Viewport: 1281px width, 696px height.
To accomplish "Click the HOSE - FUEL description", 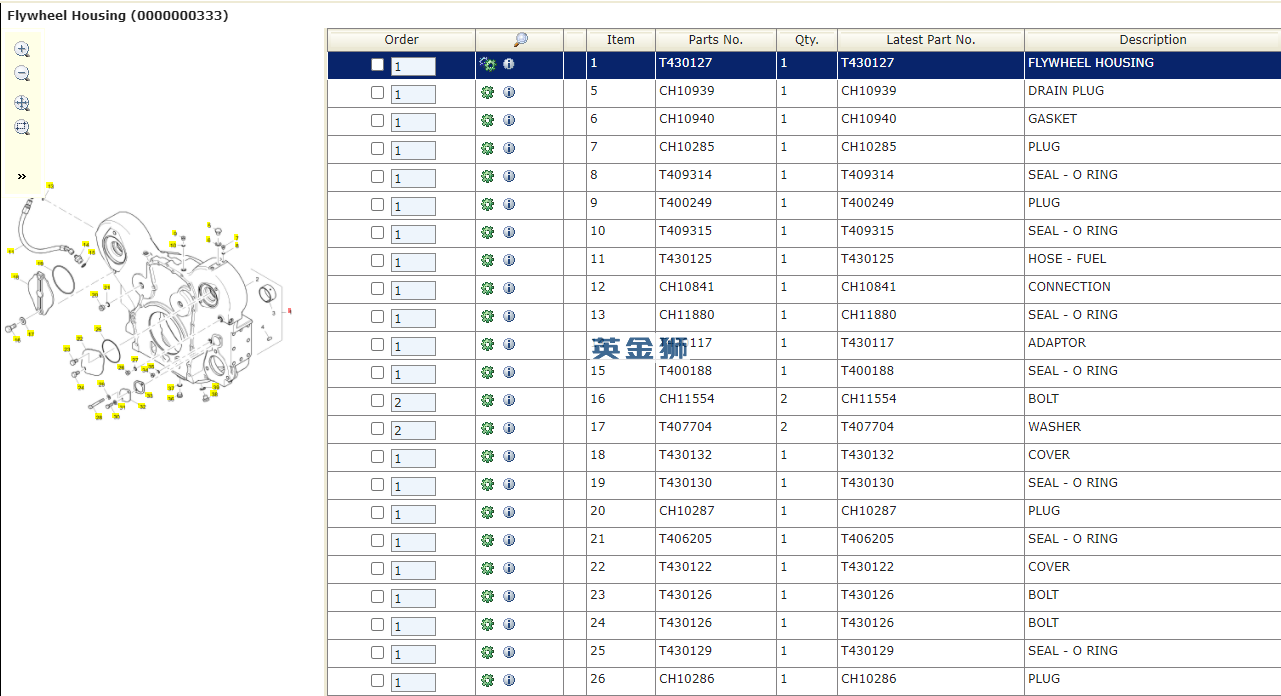I will (x=1067, y=259).
